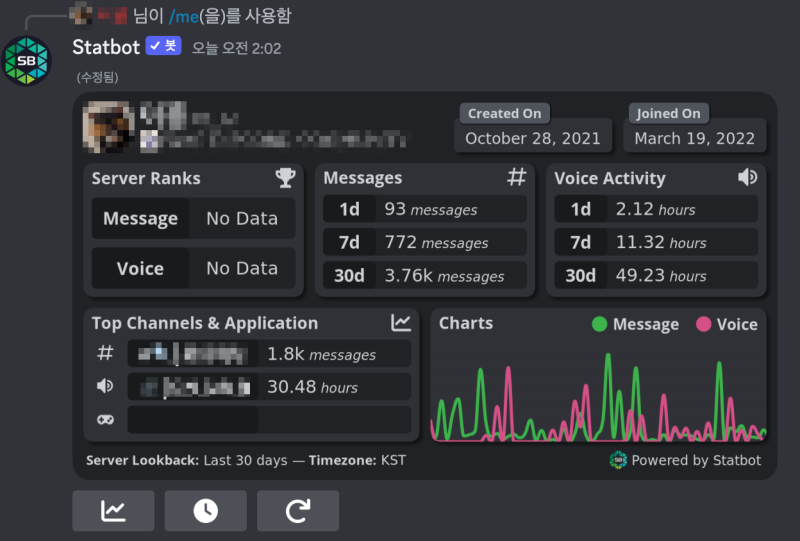Viewport: 800px width, 541px height.
Task: Open the chart view button below embed
Action: (x=113, y=511)
